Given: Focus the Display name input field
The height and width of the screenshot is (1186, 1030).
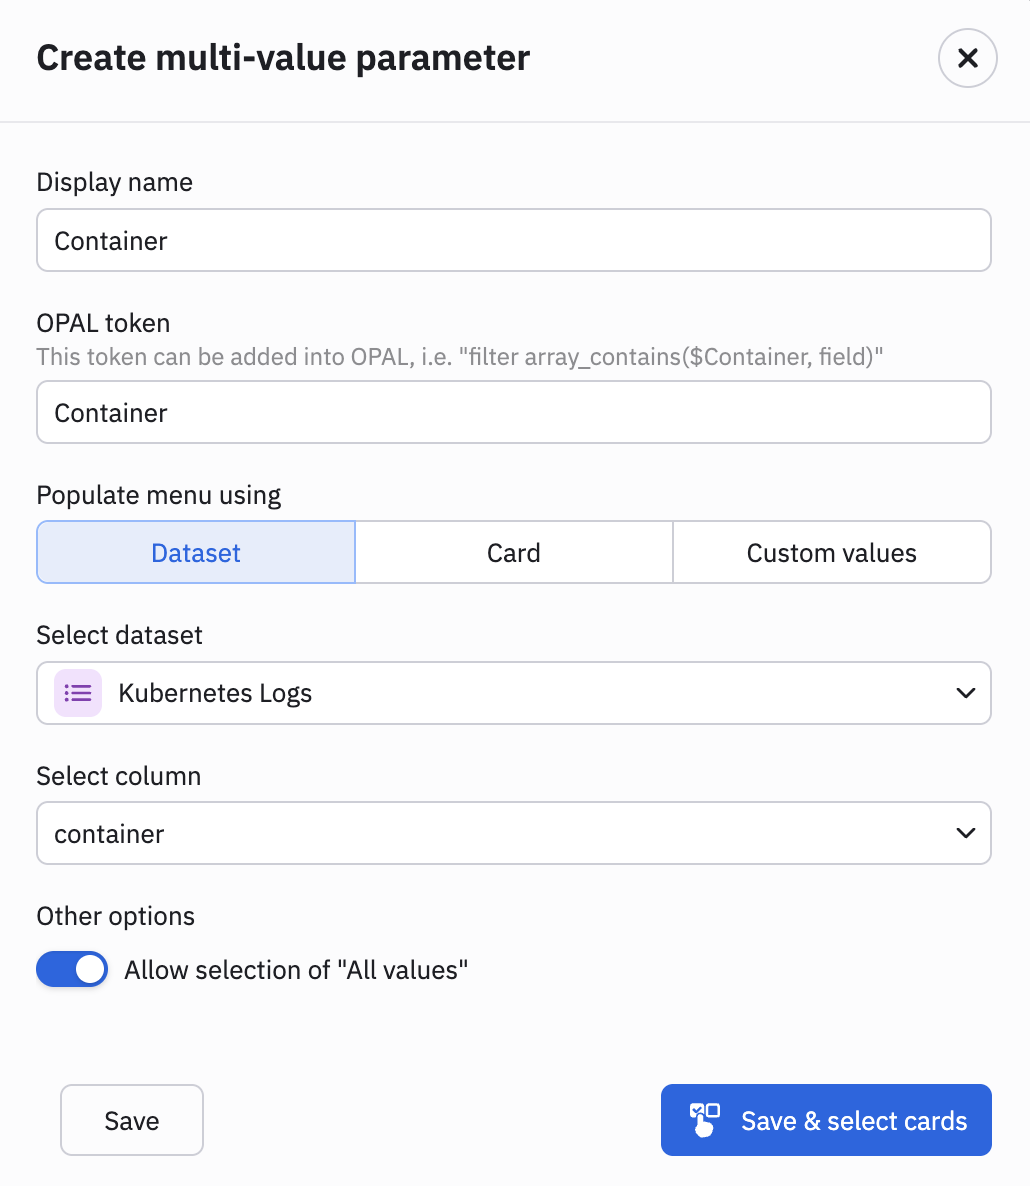Looking at the screenshot, I should point(513,241).
